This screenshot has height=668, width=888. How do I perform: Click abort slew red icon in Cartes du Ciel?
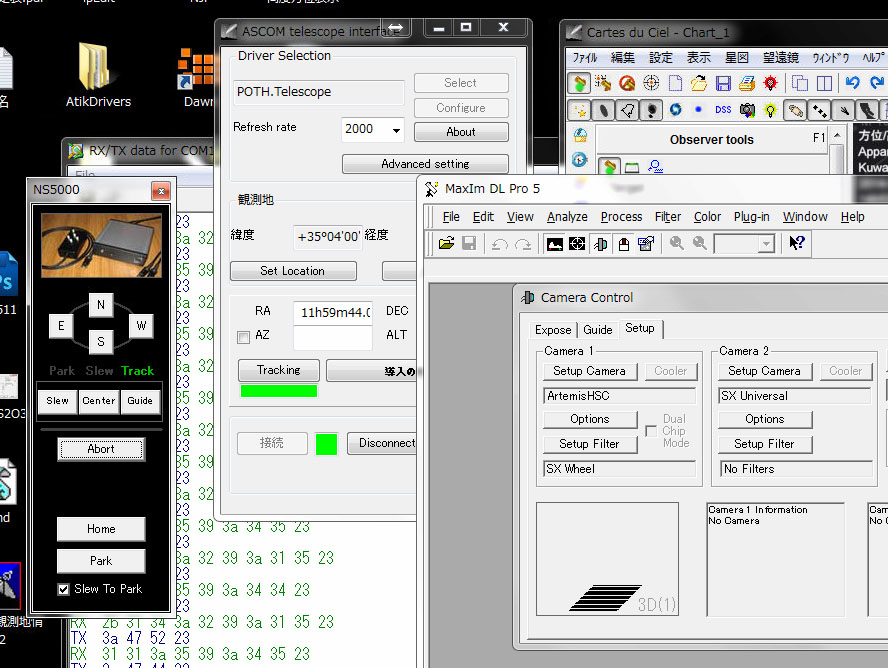click(627, 84)
